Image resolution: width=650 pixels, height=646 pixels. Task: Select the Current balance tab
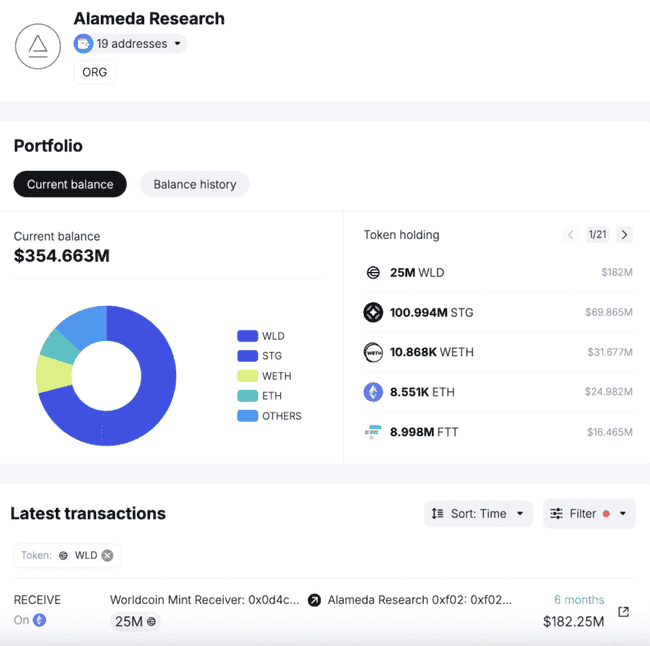pyautogui.click(x=70, y=184)
